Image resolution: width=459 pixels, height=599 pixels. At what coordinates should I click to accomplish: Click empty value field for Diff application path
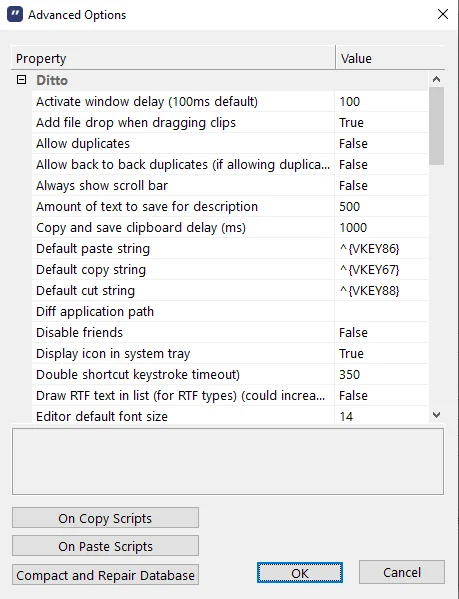(x=381, y=312)
